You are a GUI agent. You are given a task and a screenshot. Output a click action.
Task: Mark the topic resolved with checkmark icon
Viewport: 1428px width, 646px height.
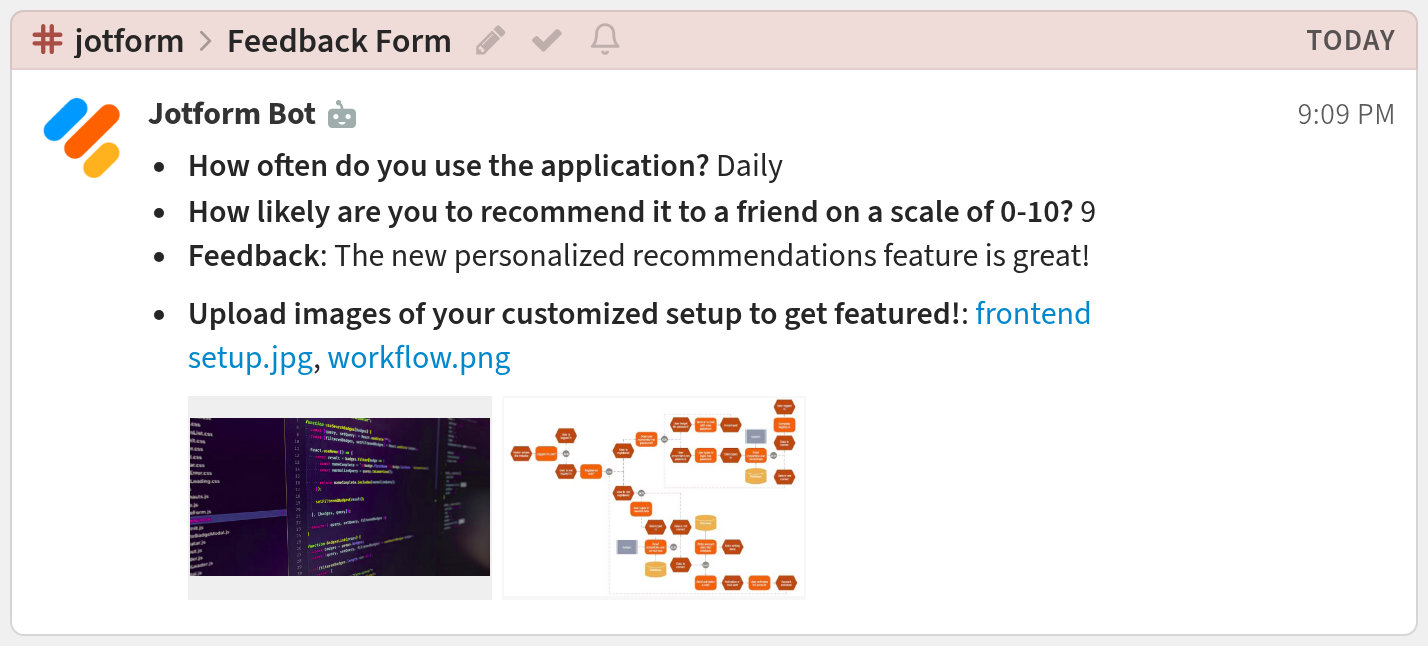(x=547, y=41)
